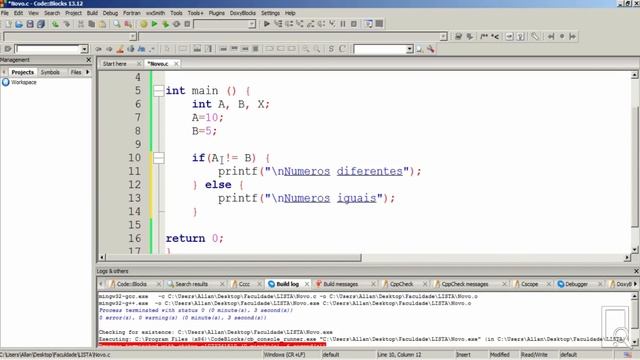Click the Open file icon
The image size is (640, 360).
19,24
